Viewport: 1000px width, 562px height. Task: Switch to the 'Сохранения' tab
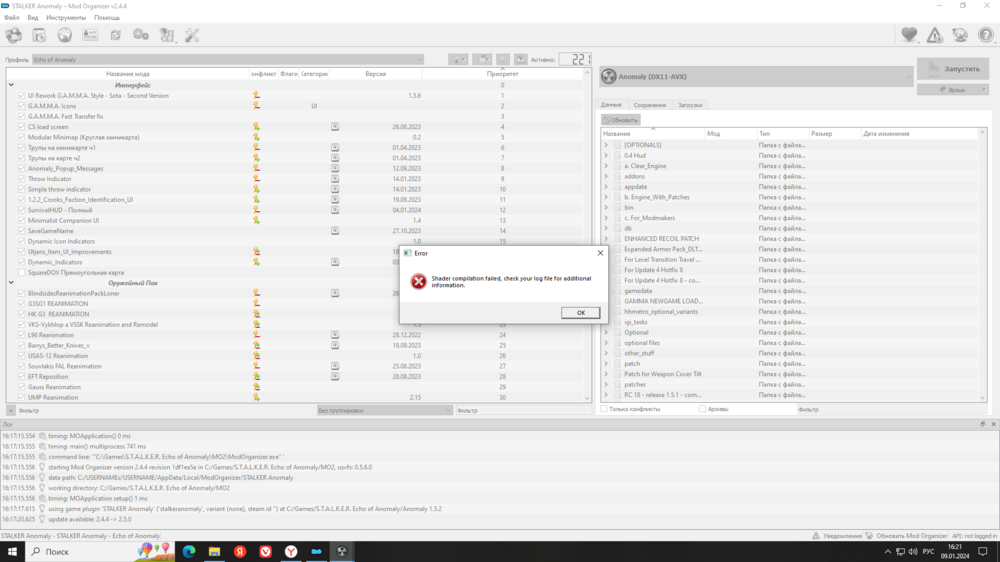pos(649,105)
